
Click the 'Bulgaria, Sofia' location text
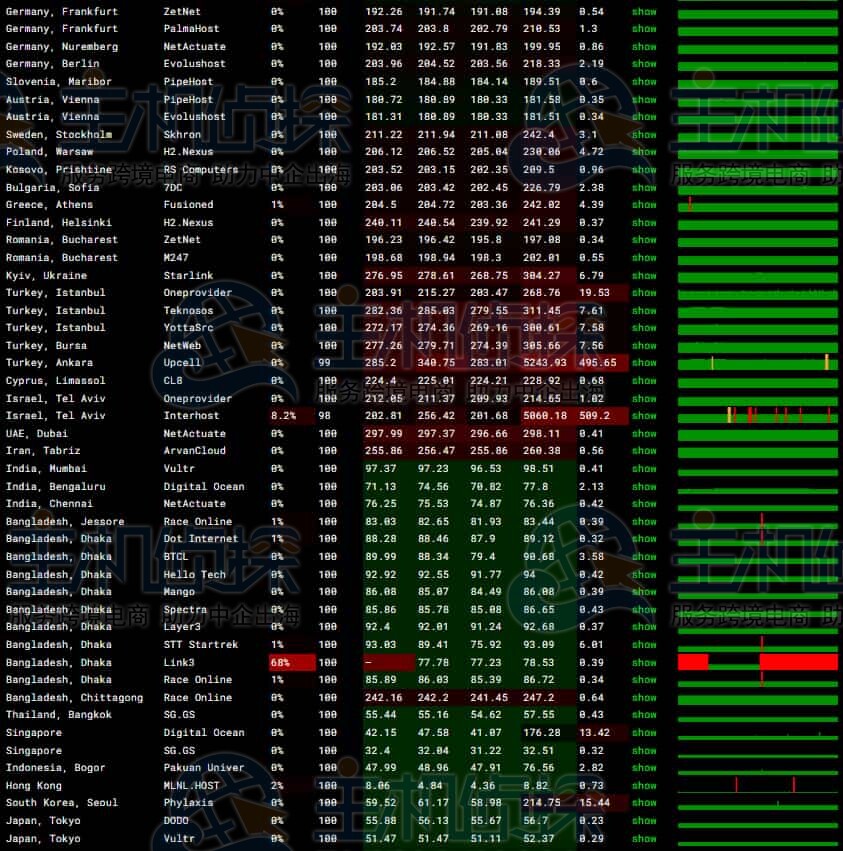53,188
